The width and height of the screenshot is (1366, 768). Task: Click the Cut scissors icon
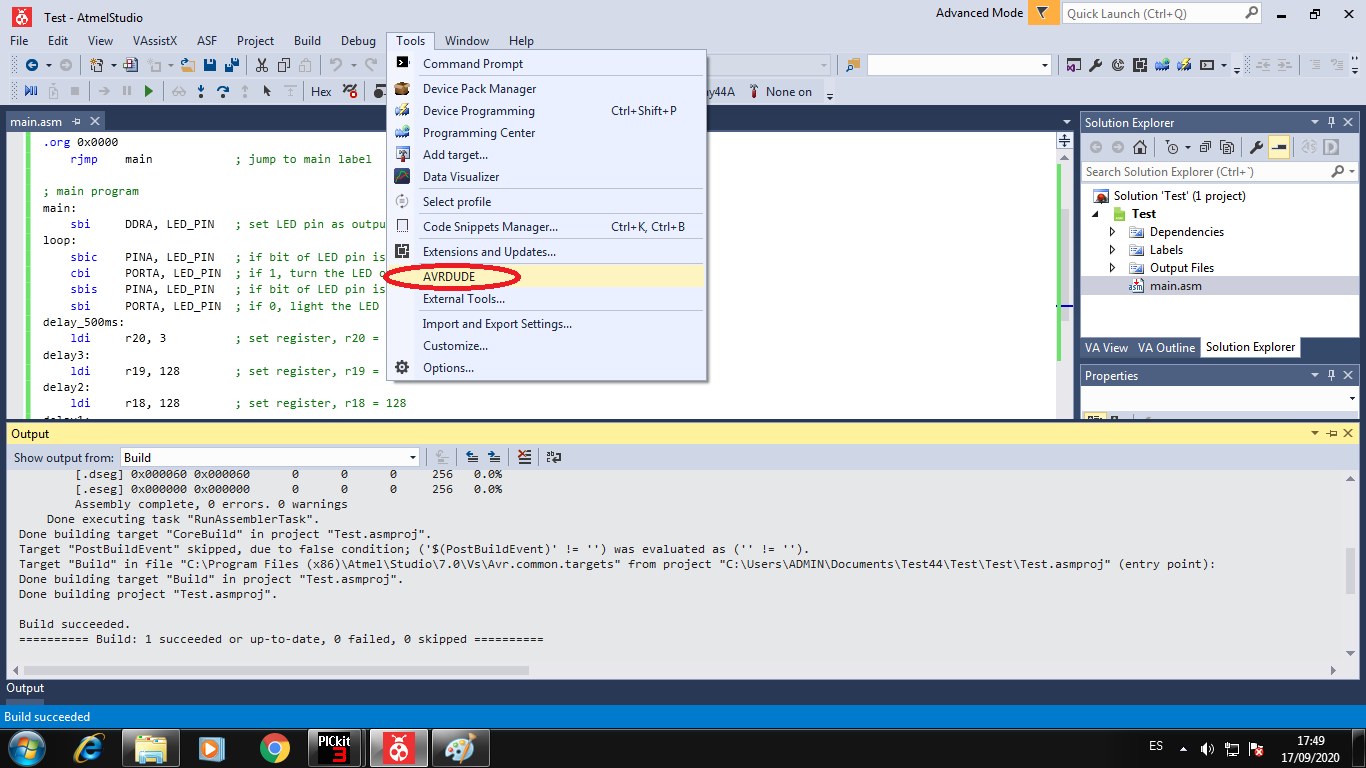tap(261, 65)
